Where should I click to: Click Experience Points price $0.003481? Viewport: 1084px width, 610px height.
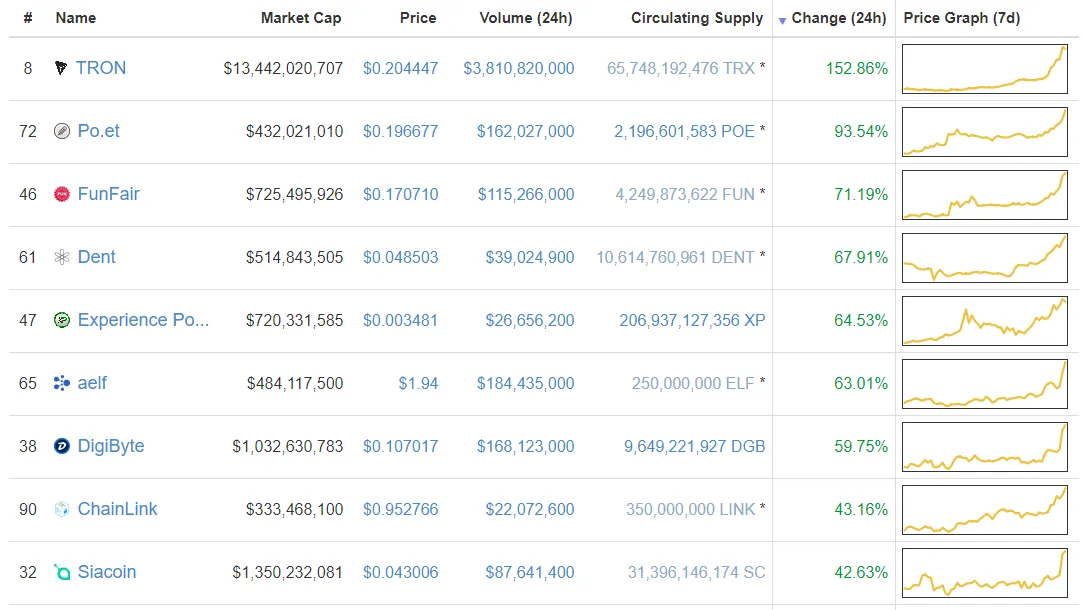[x=400, y=320]
